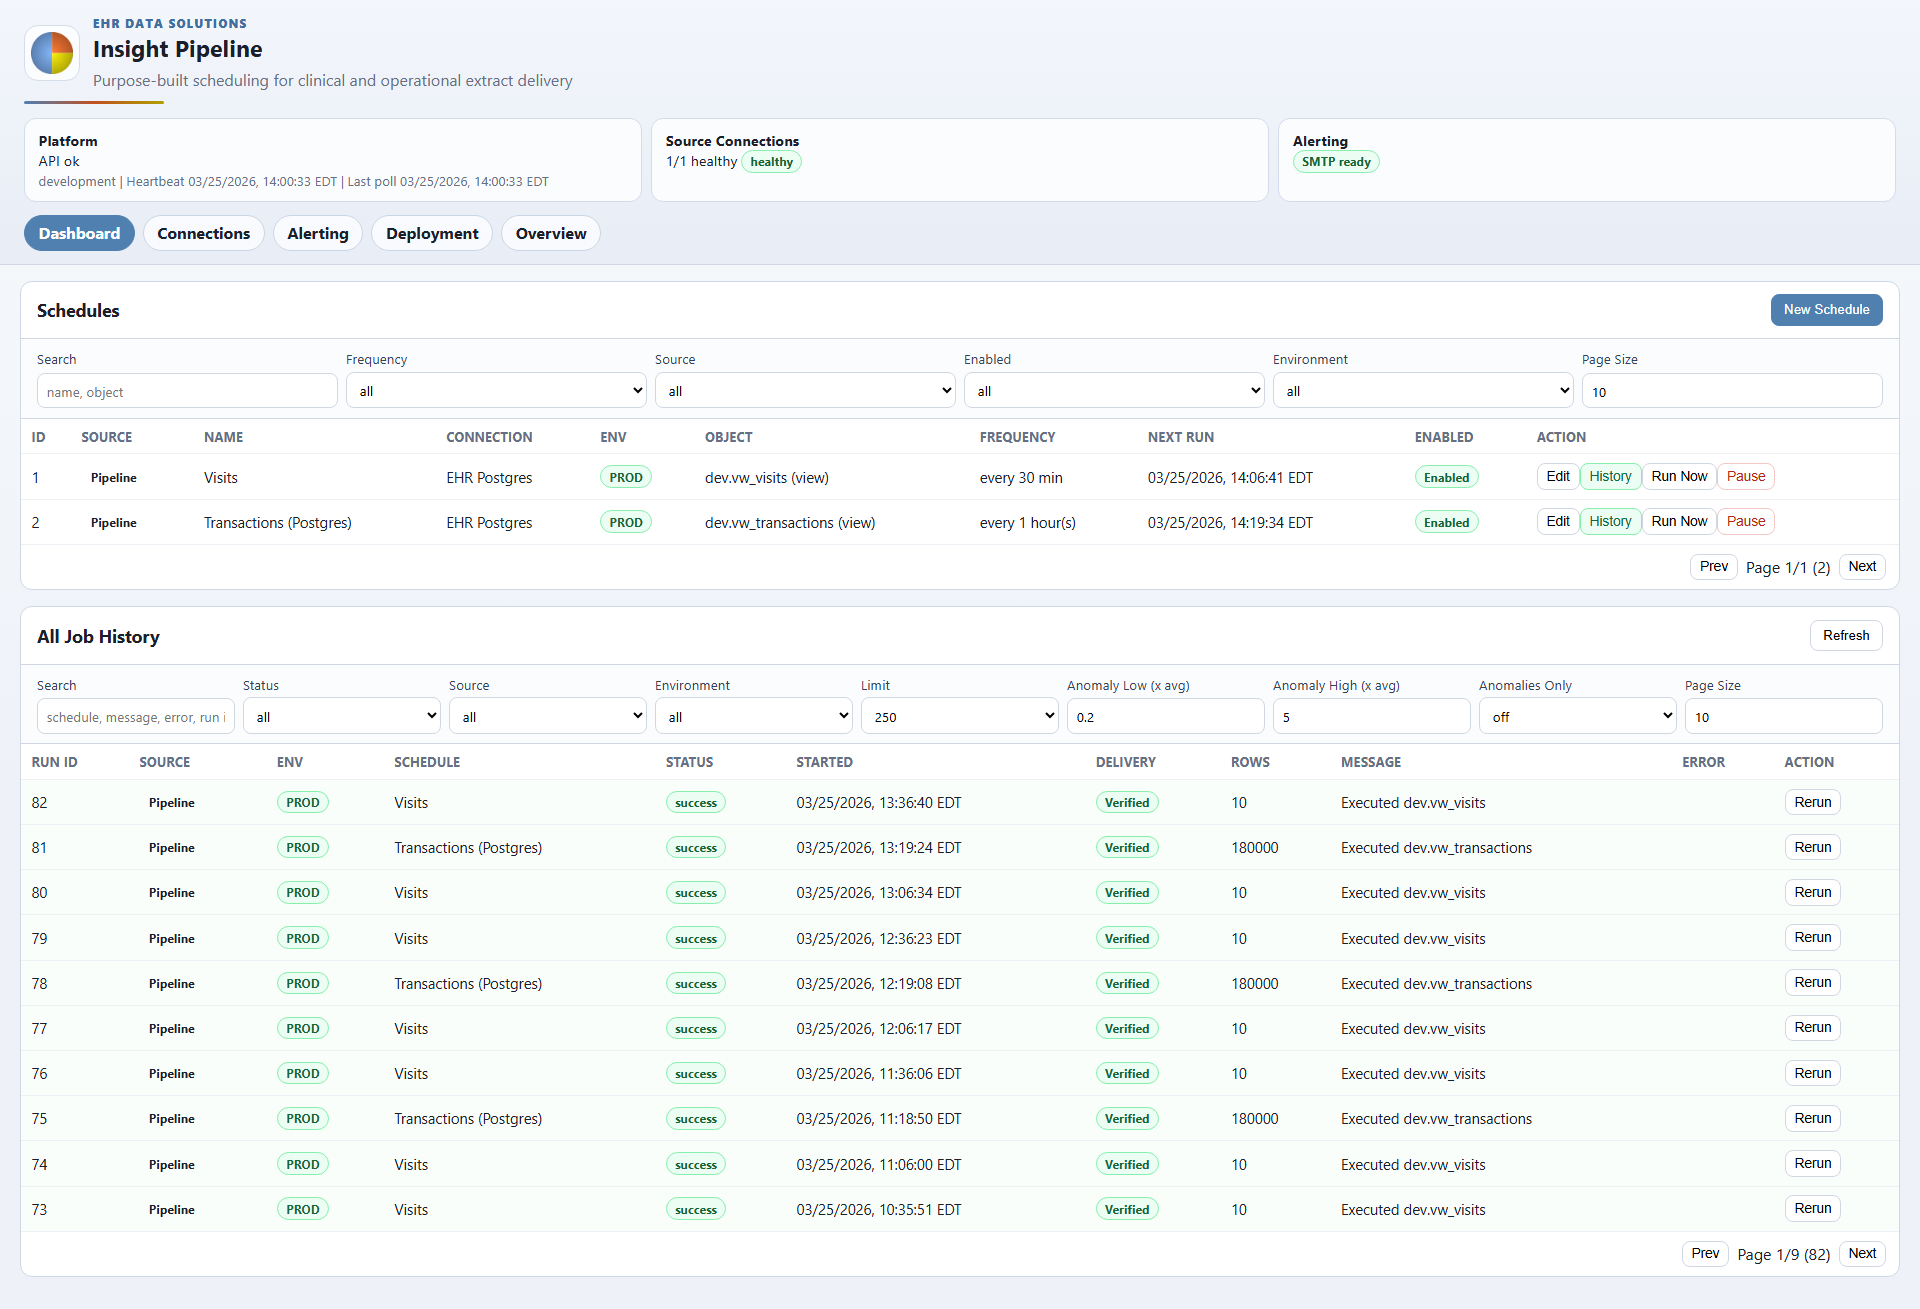
Task: Click the healthy badge under Source Connections
Action: pyautogui.click(x=770, y=161)
